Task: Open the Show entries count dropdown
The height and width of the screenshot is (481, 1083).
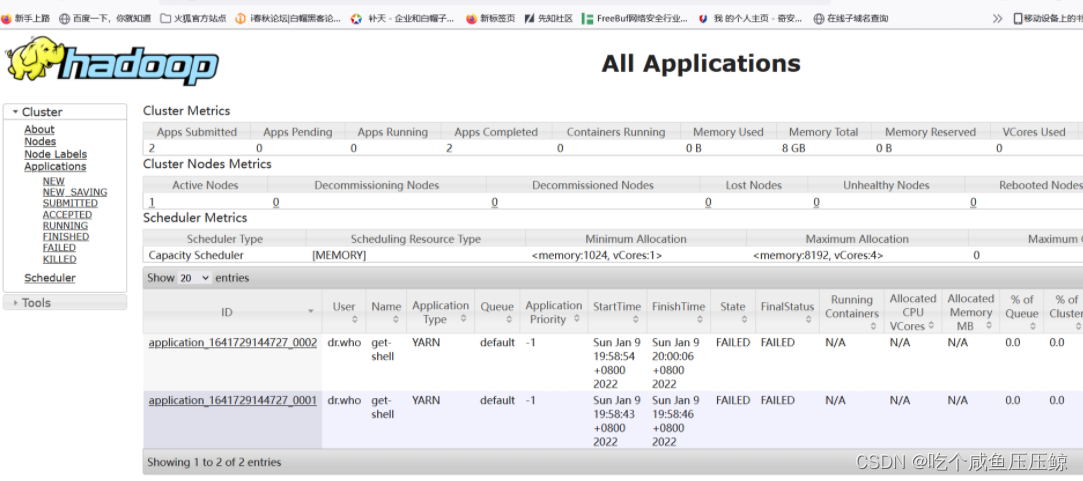Action: click(x=195, y=278)
